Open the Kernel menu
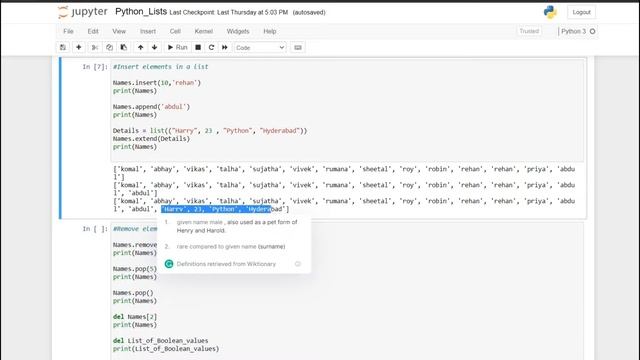The height and width of the screenshot is (360, 640). [204, 31]
